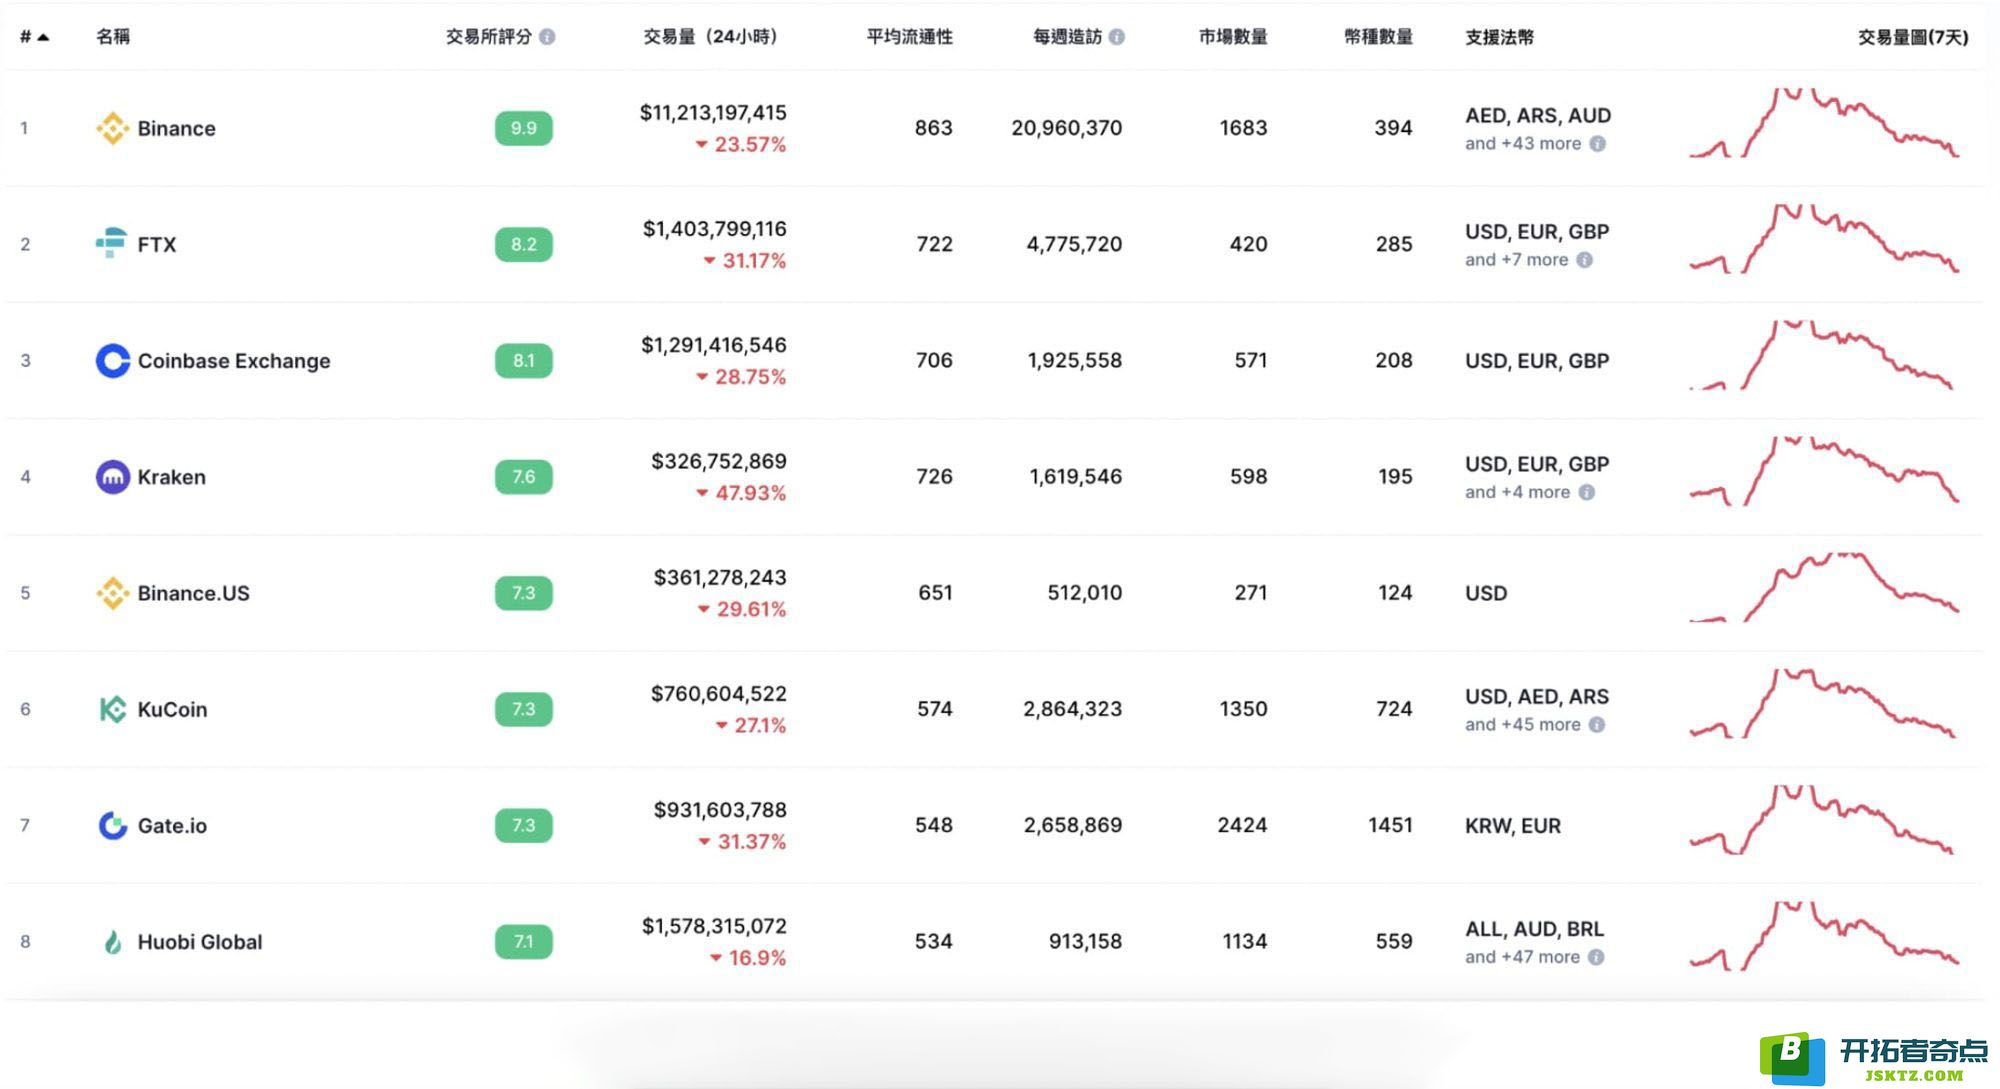Click the FTX logo icon

coord(111,243)
